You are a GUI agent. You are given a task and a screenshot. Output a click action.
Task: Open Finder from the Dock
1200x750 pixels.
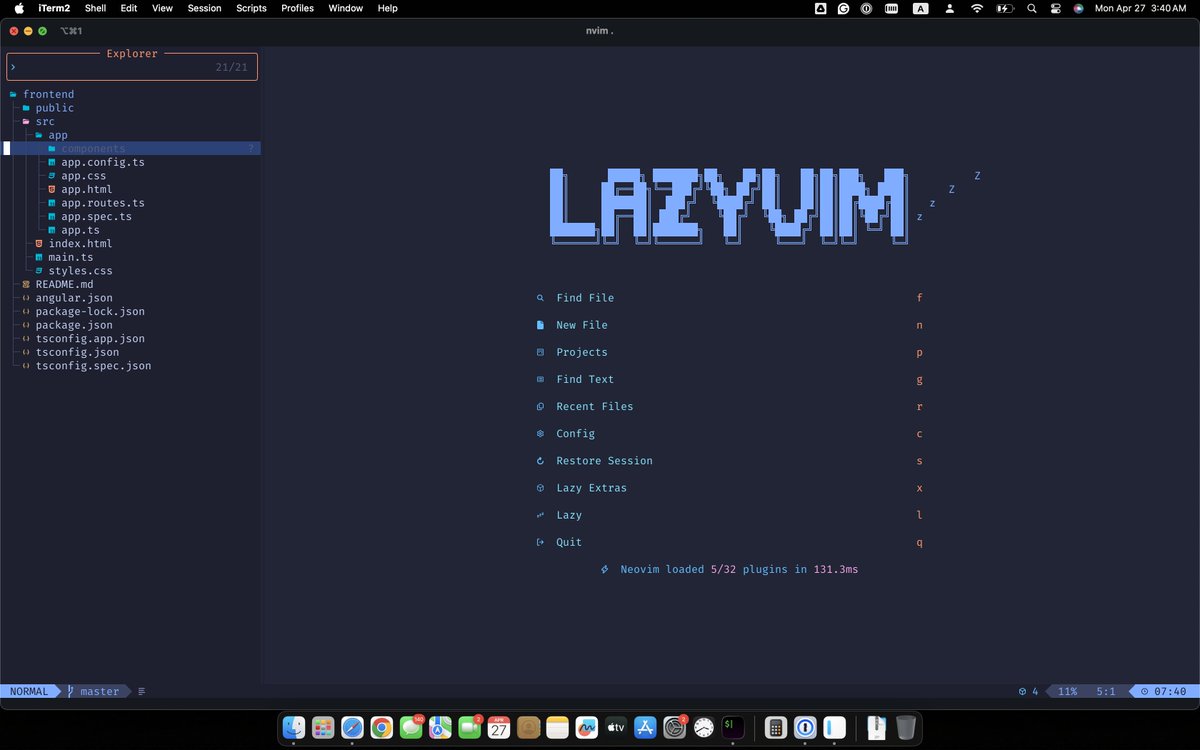tap(294, 728)
